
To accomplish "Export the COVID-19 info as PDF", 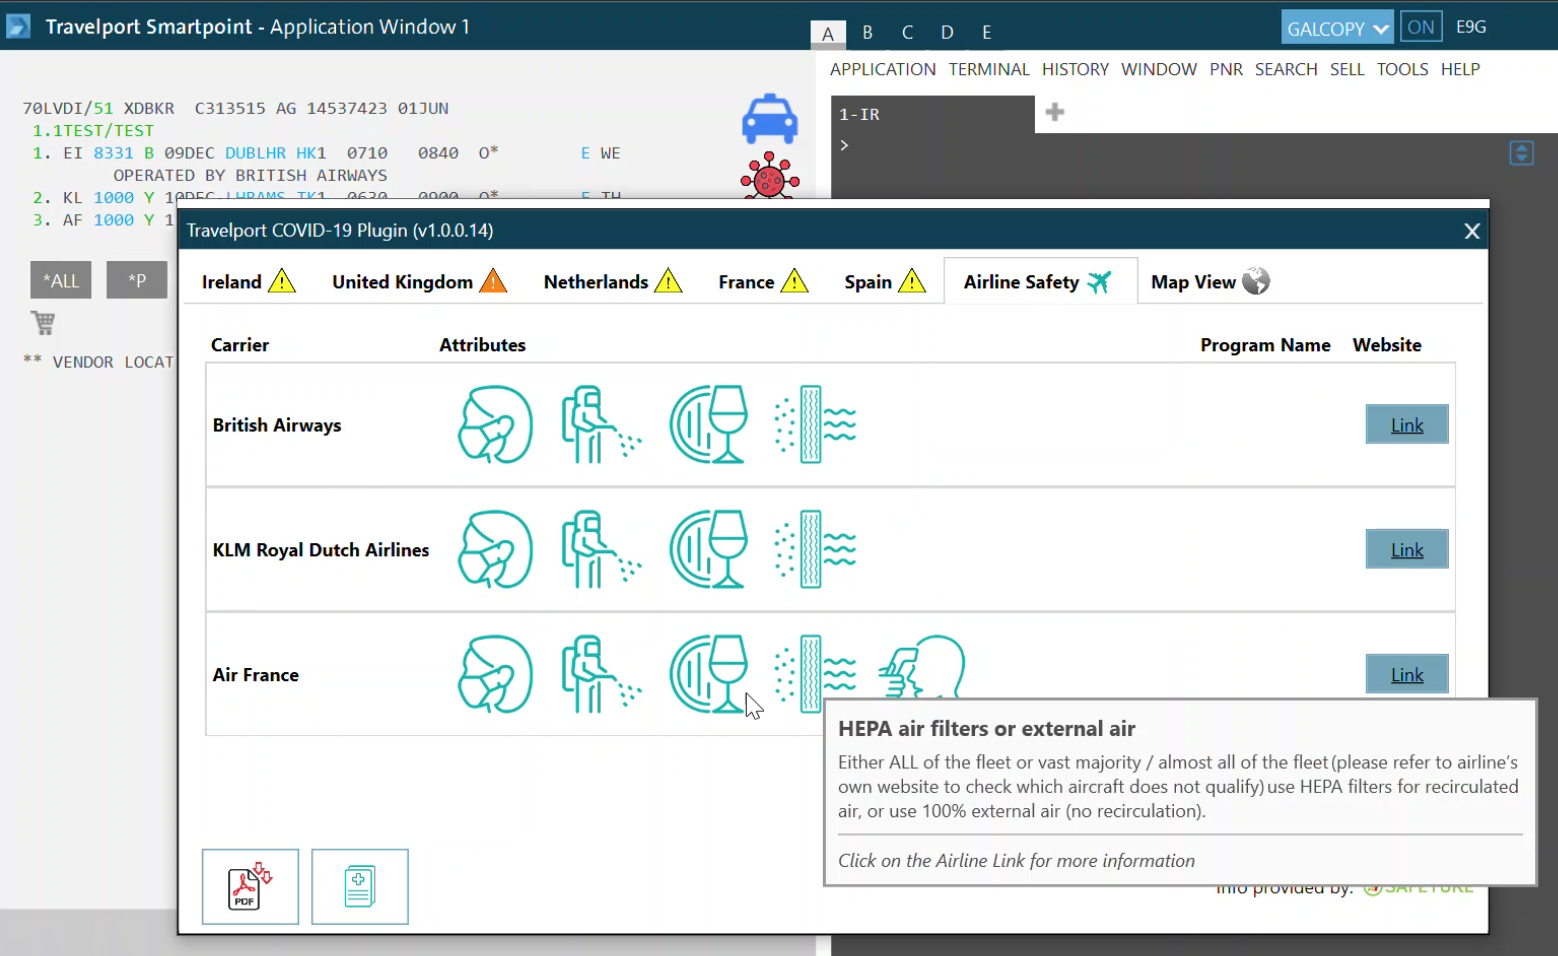I will [x=250, y=887].
